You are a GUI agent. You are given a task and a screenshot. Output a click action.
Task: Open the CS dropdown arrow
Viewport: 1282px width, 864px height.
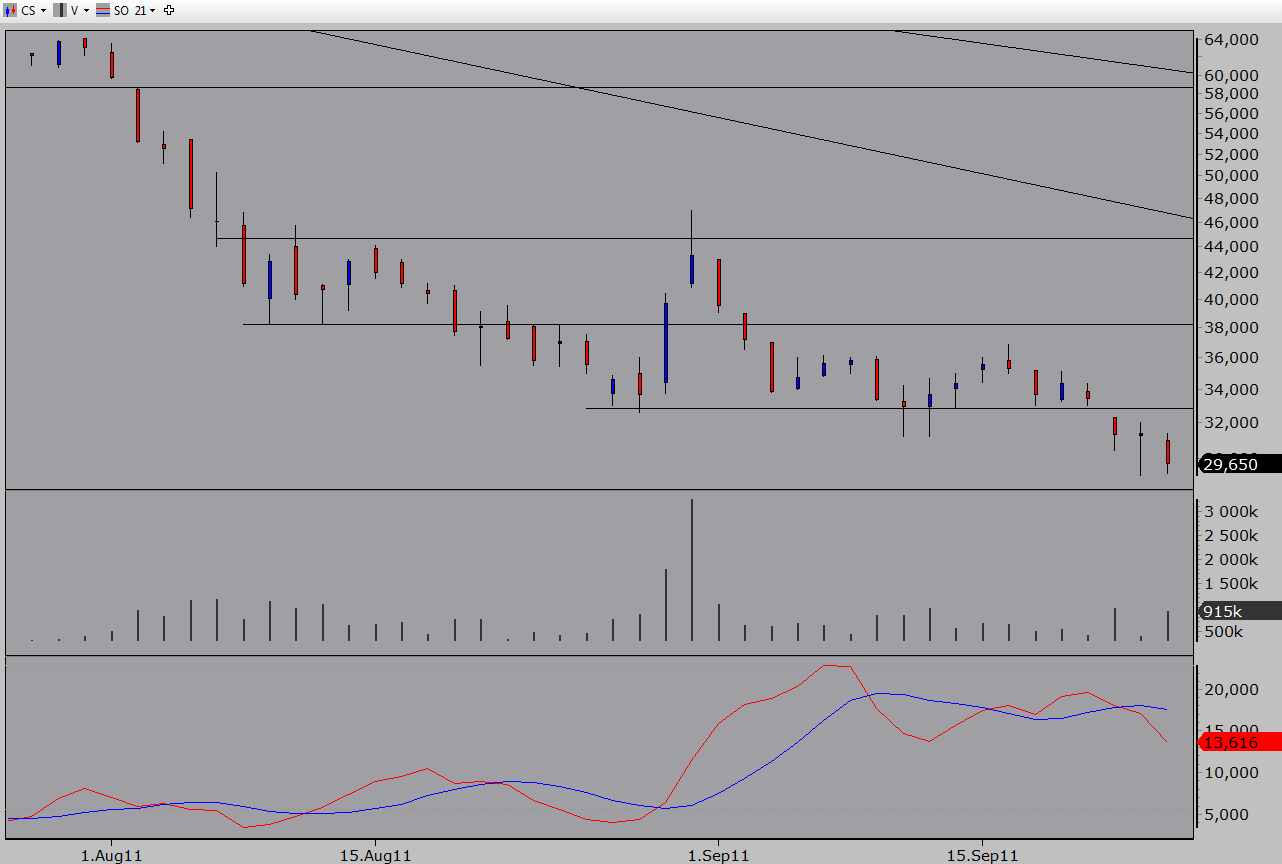tap(43, 11)
